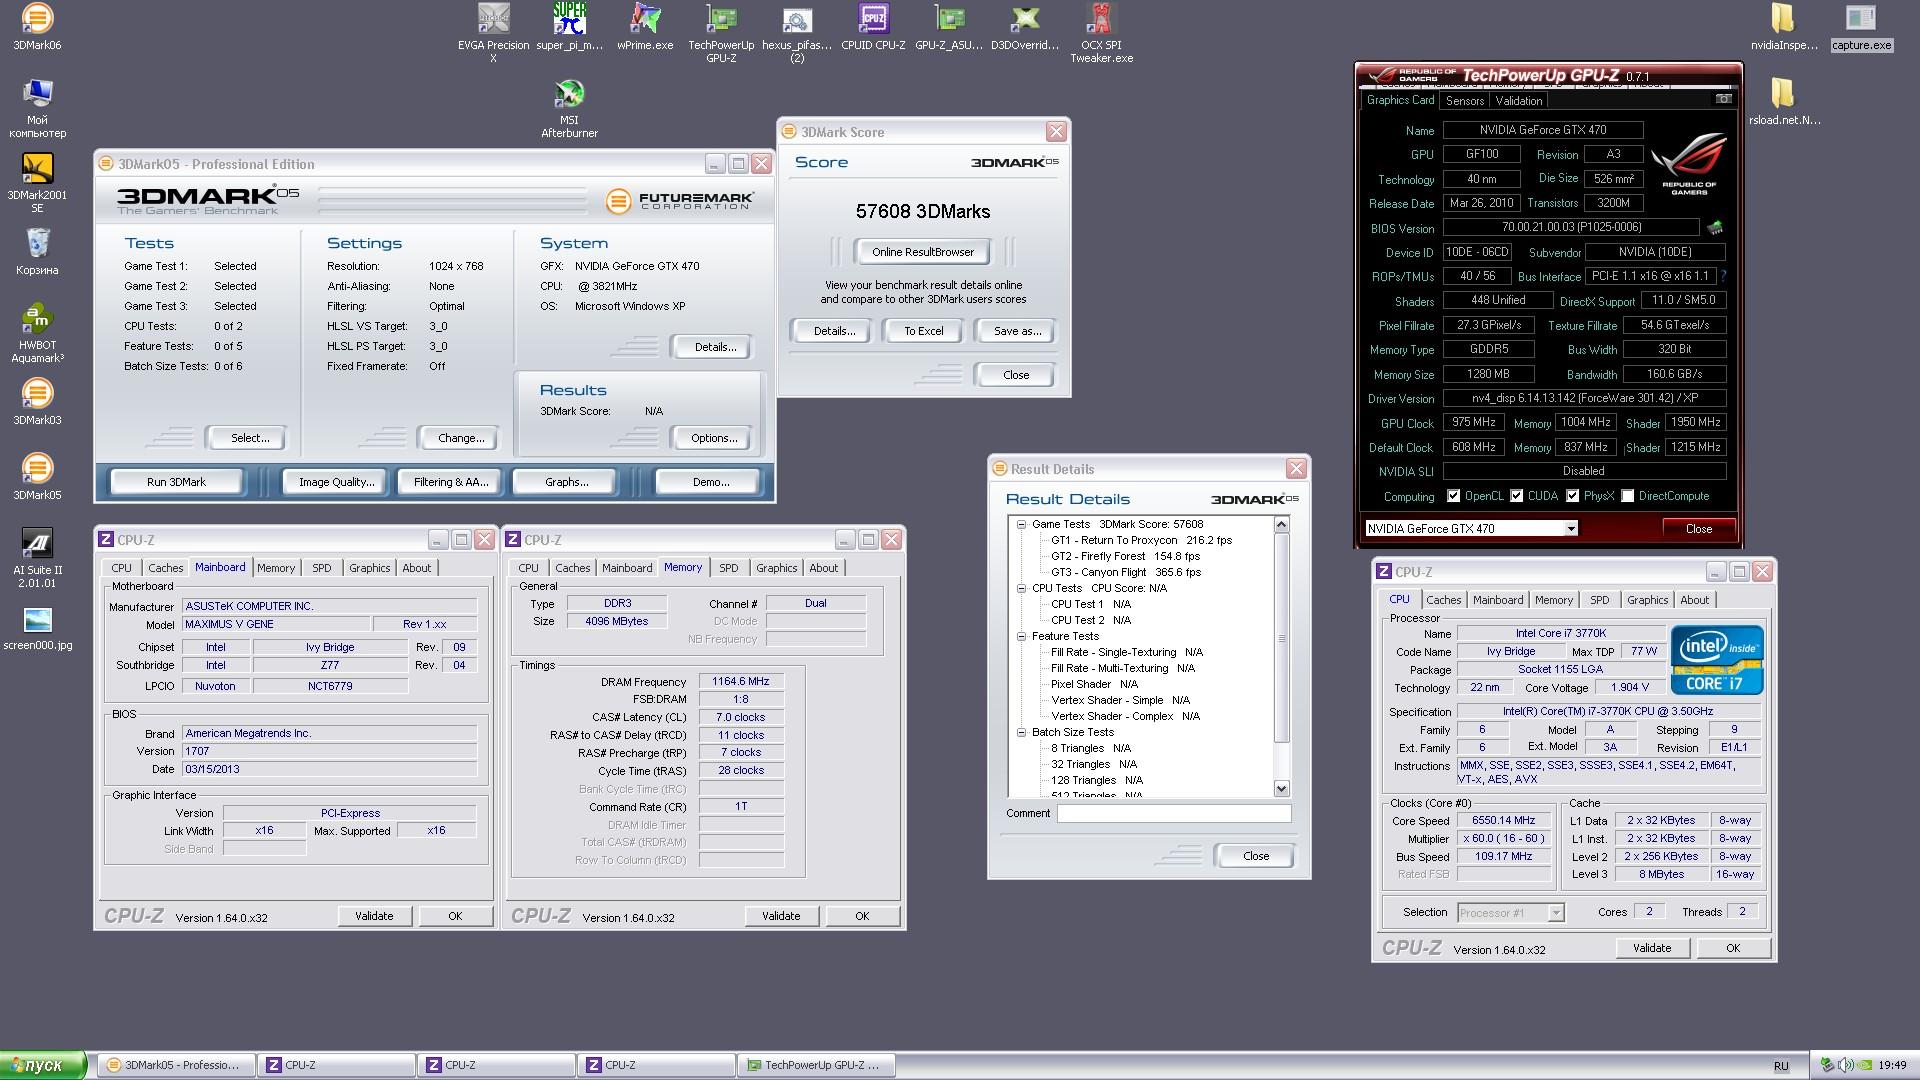
Task: Launch the CPUID CPU-Z desktop icon
Action: point(873,27)
